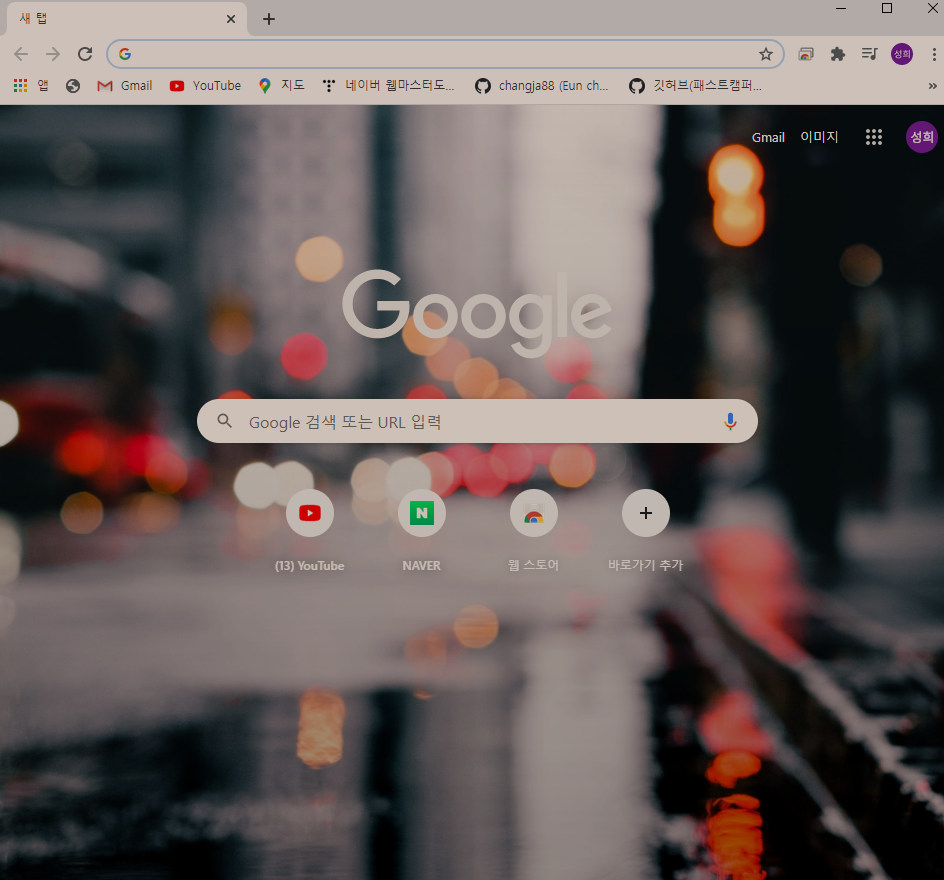
Task: Open 네이버 웹마스터도 bookmark
Action: [388, 86]
